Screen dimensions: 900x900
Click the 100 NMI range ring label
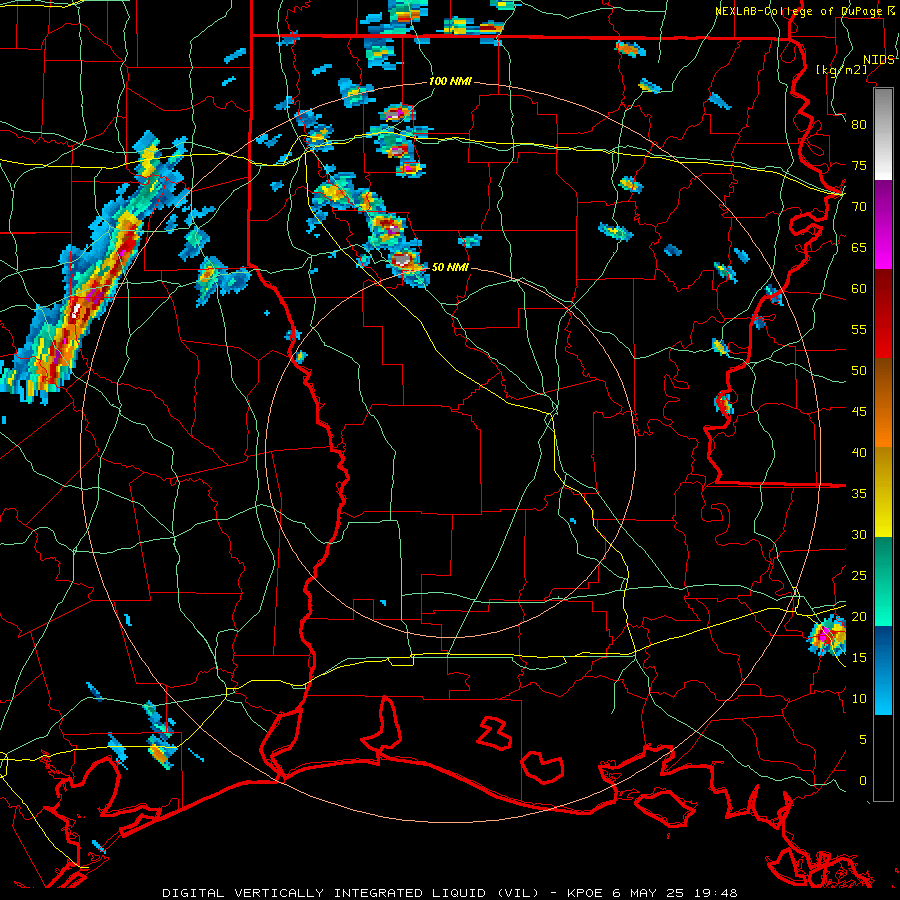click(450, 82)
